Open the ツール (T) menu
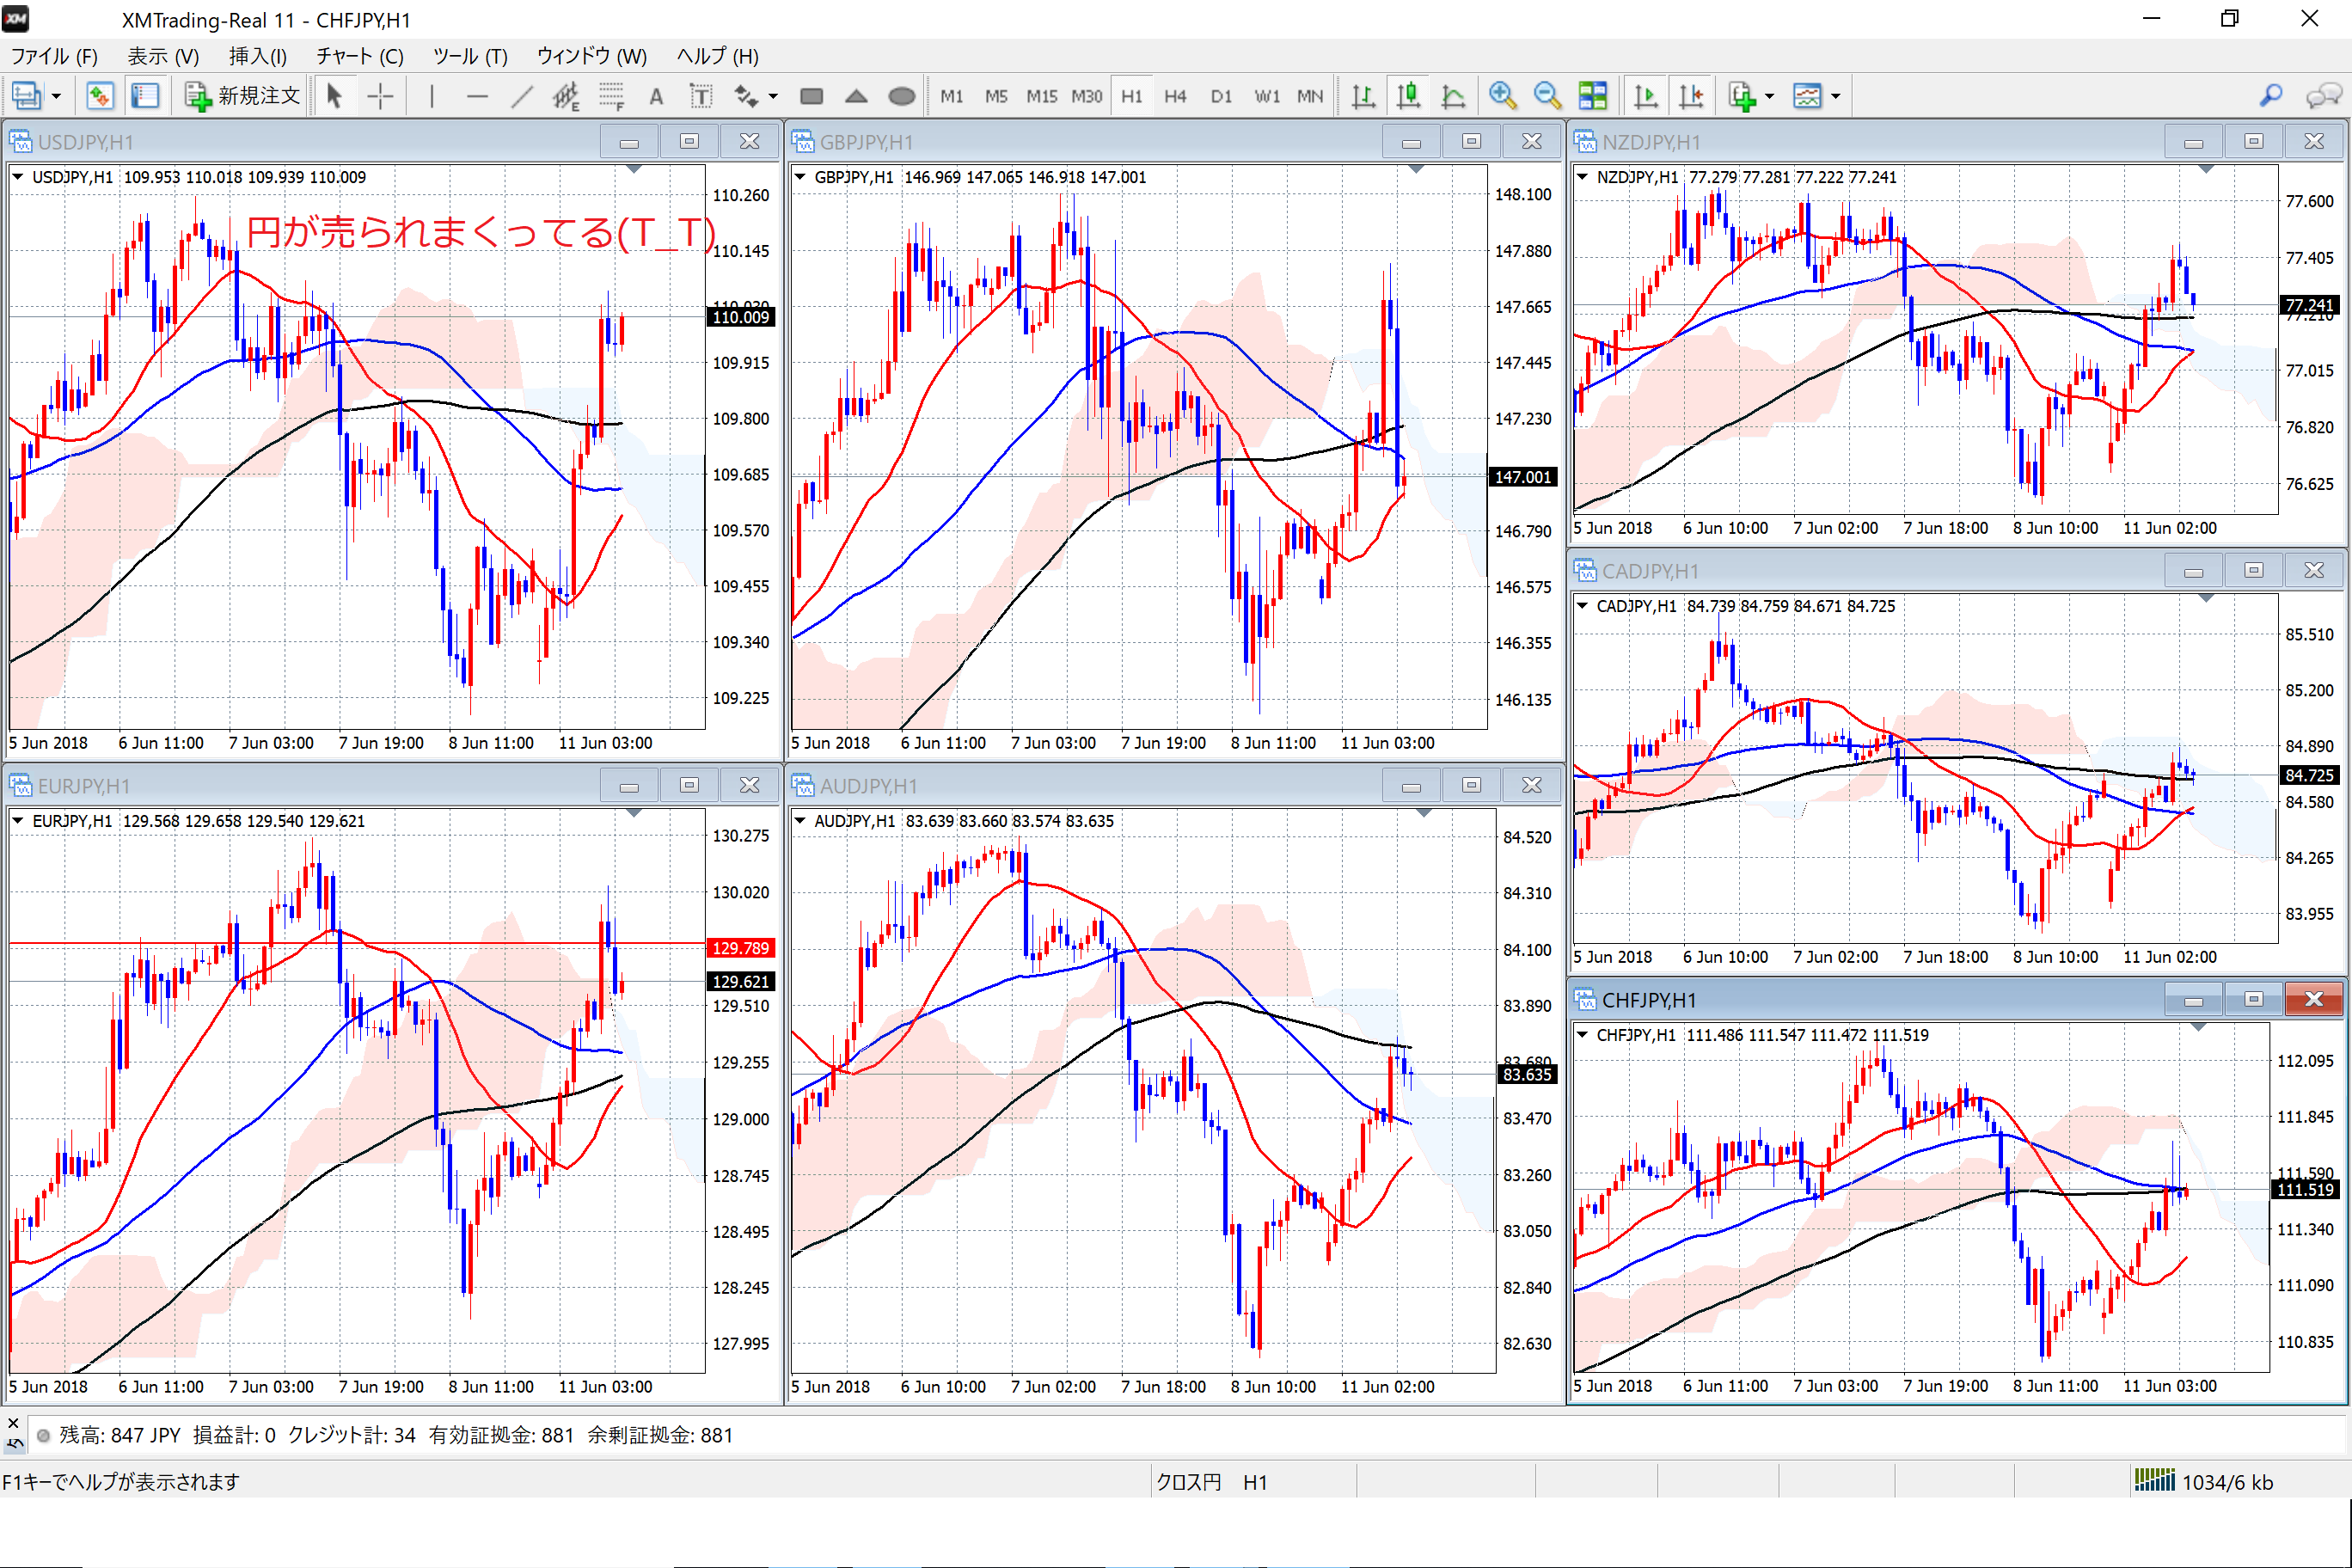Viewport: 2352px width, 1568px height. coord(470,56)
